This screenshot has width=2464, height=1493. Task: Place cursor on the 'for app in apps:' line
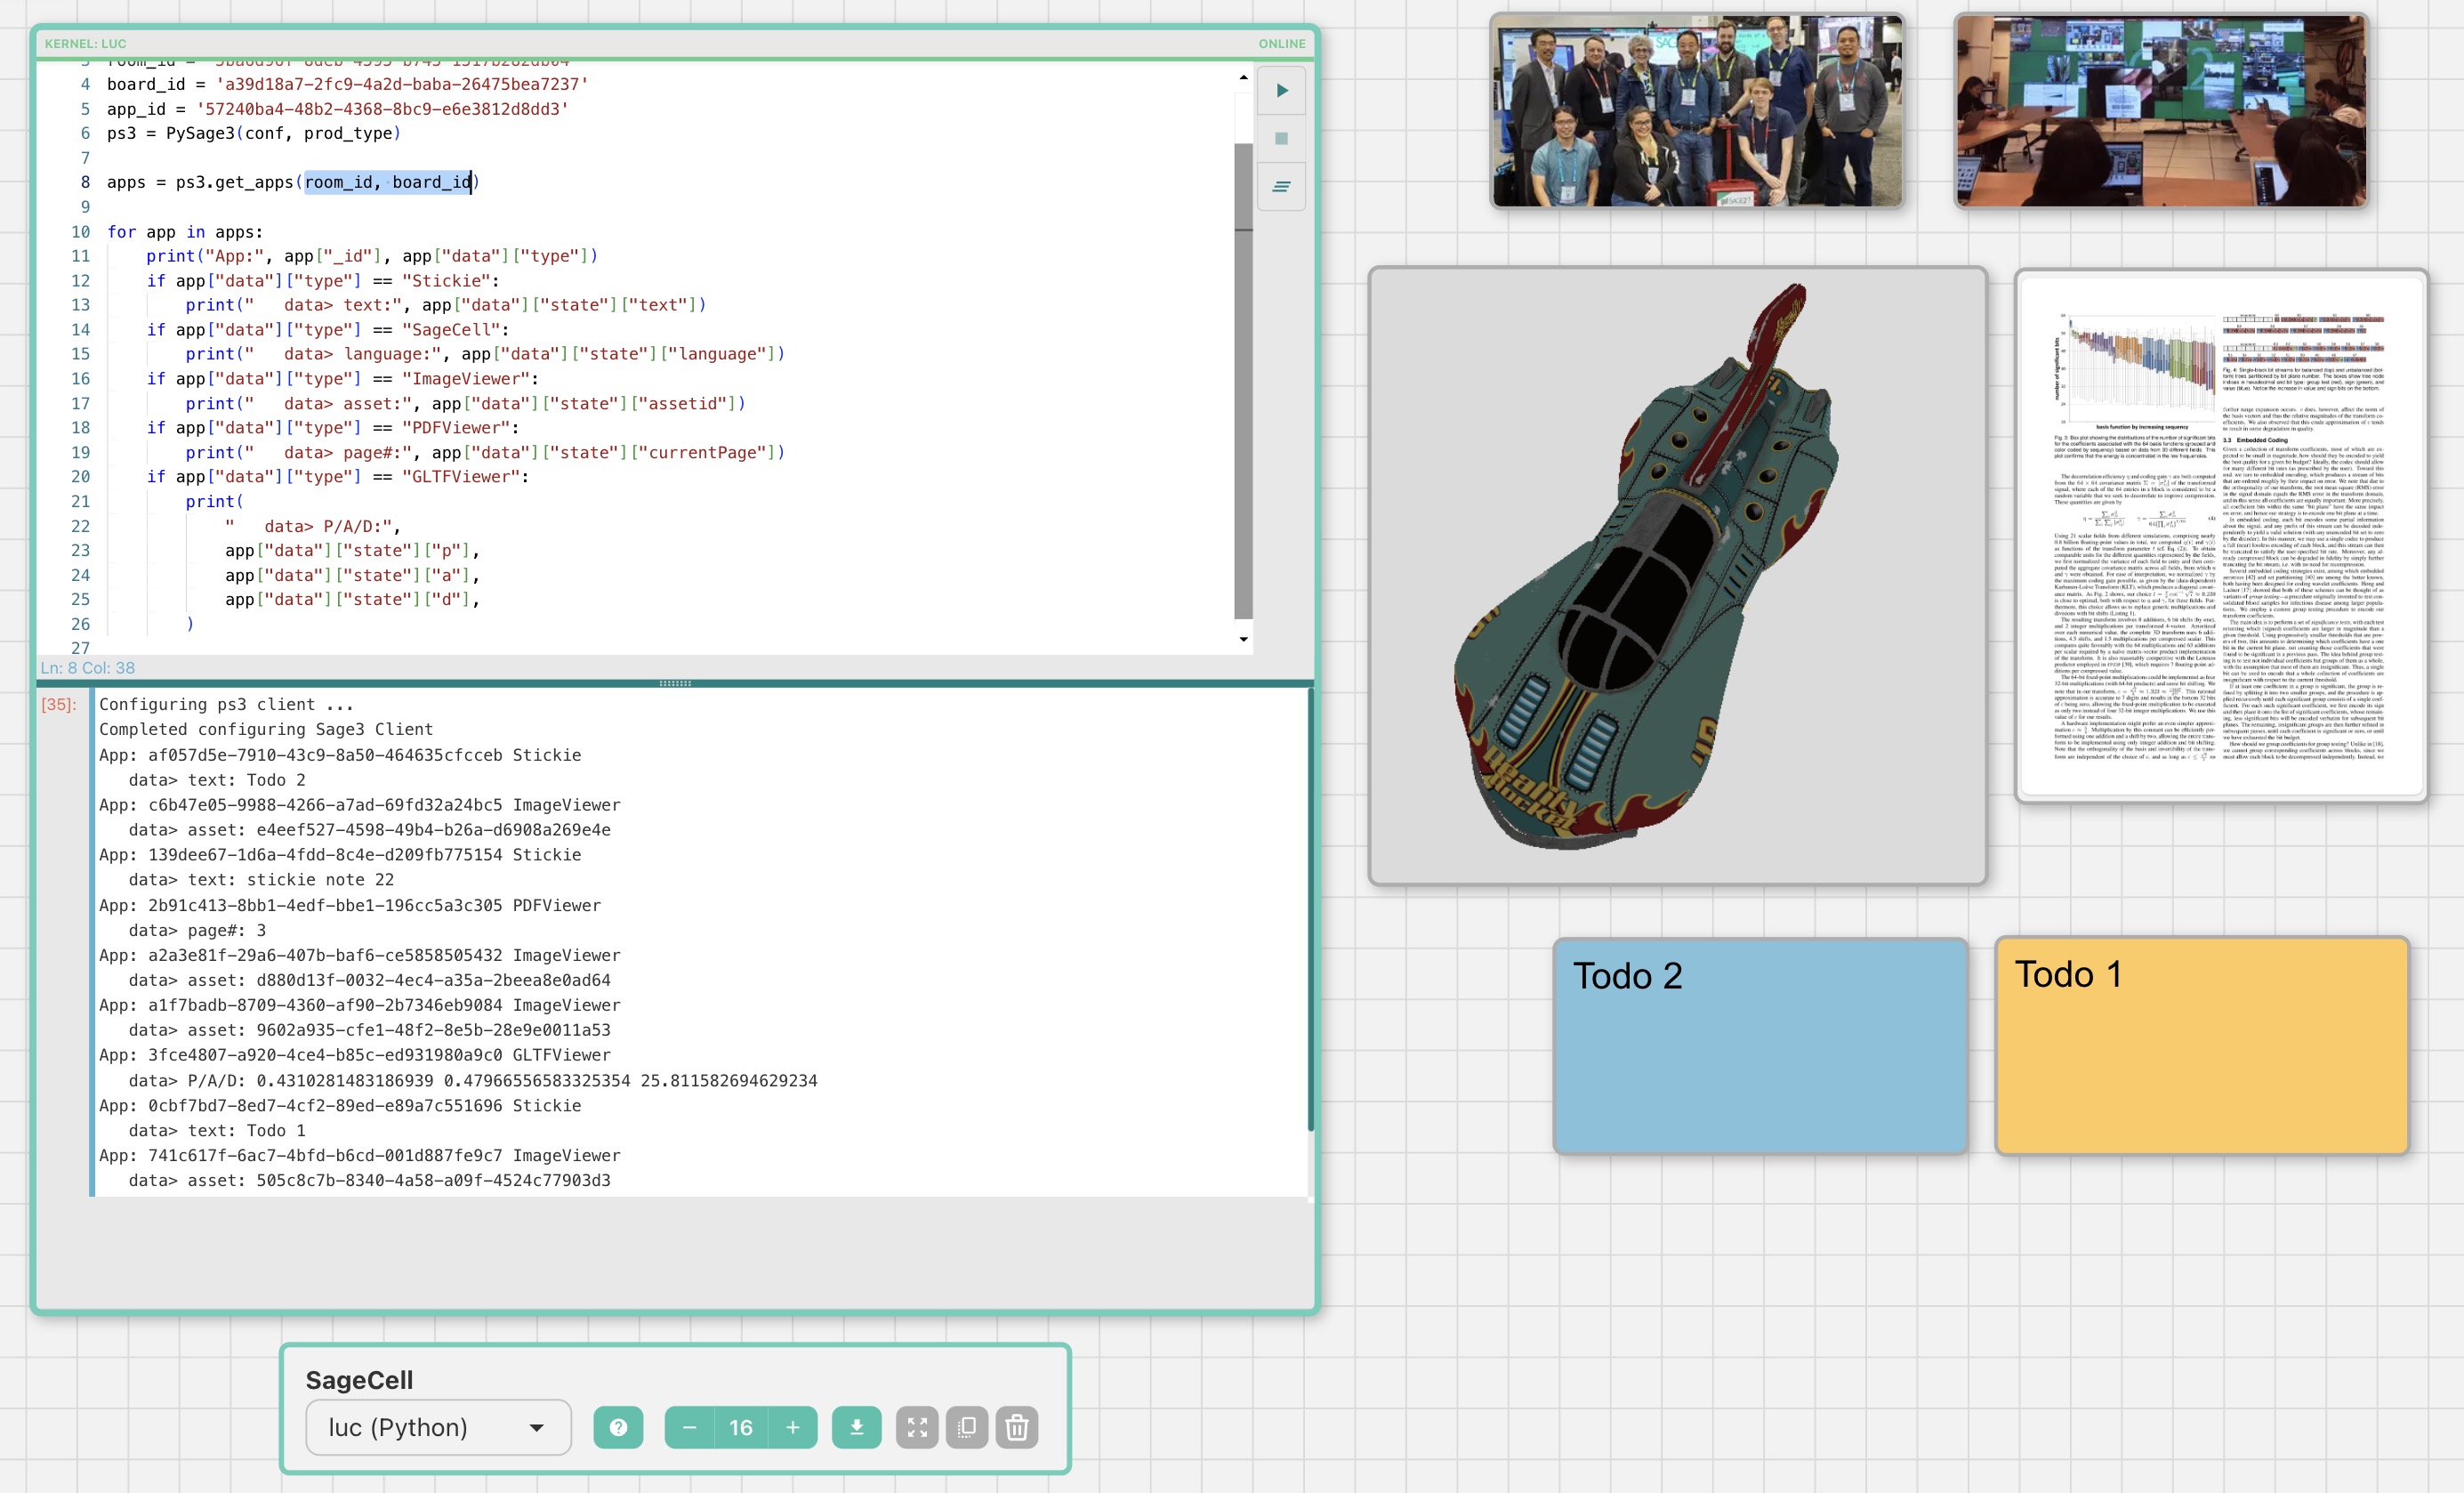pos(185,232)
